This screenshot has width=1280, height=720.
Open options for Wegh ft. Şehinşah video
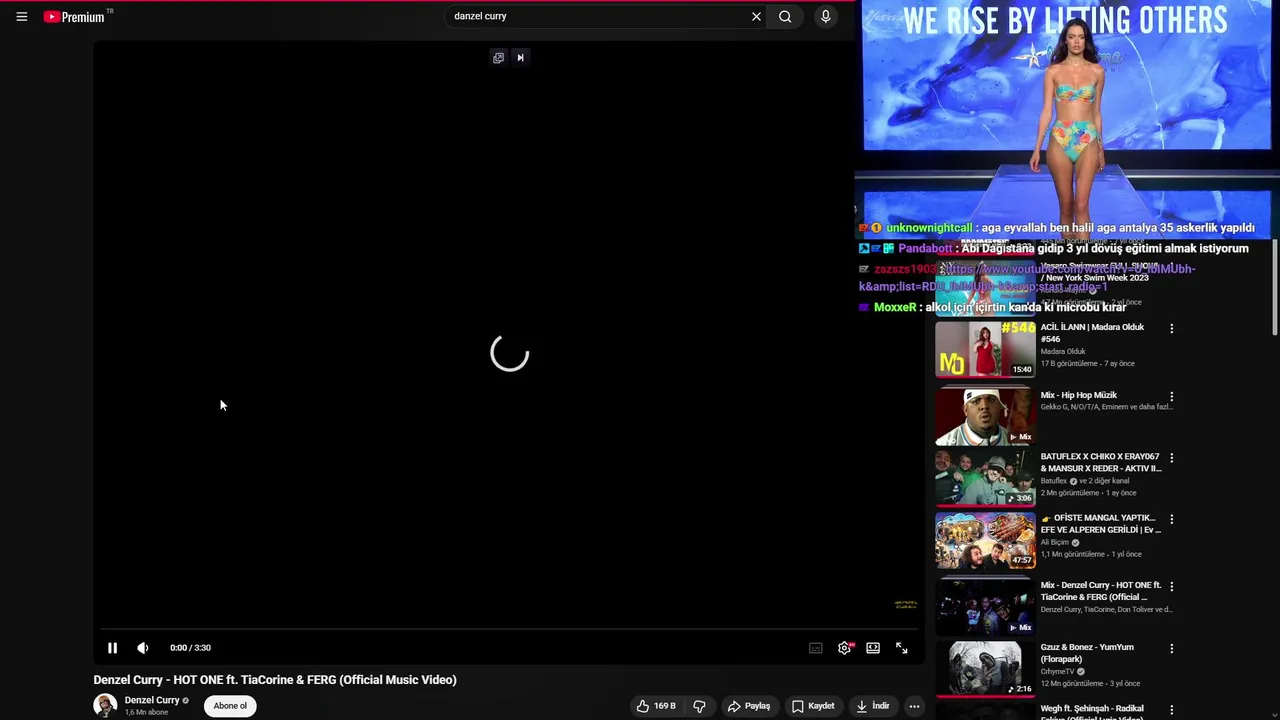1172,710
